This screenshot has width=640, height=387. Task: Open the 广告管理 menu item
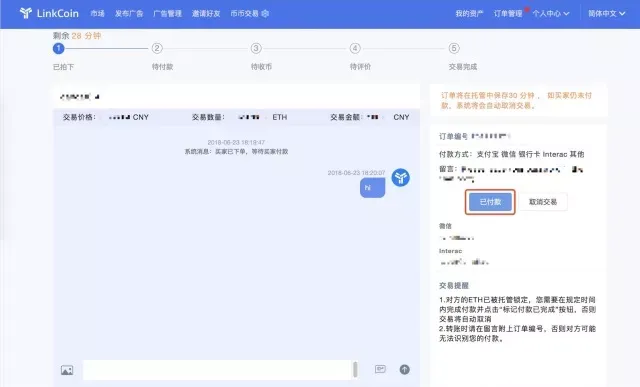167,13
